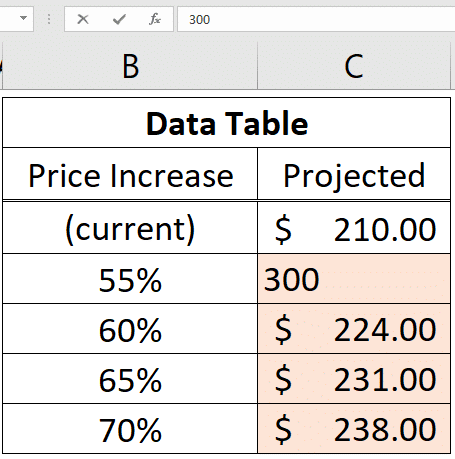This screenshot has height=459, width=455.
Task: Select the Price Increase header cell
Action: (x=130, y=174)
